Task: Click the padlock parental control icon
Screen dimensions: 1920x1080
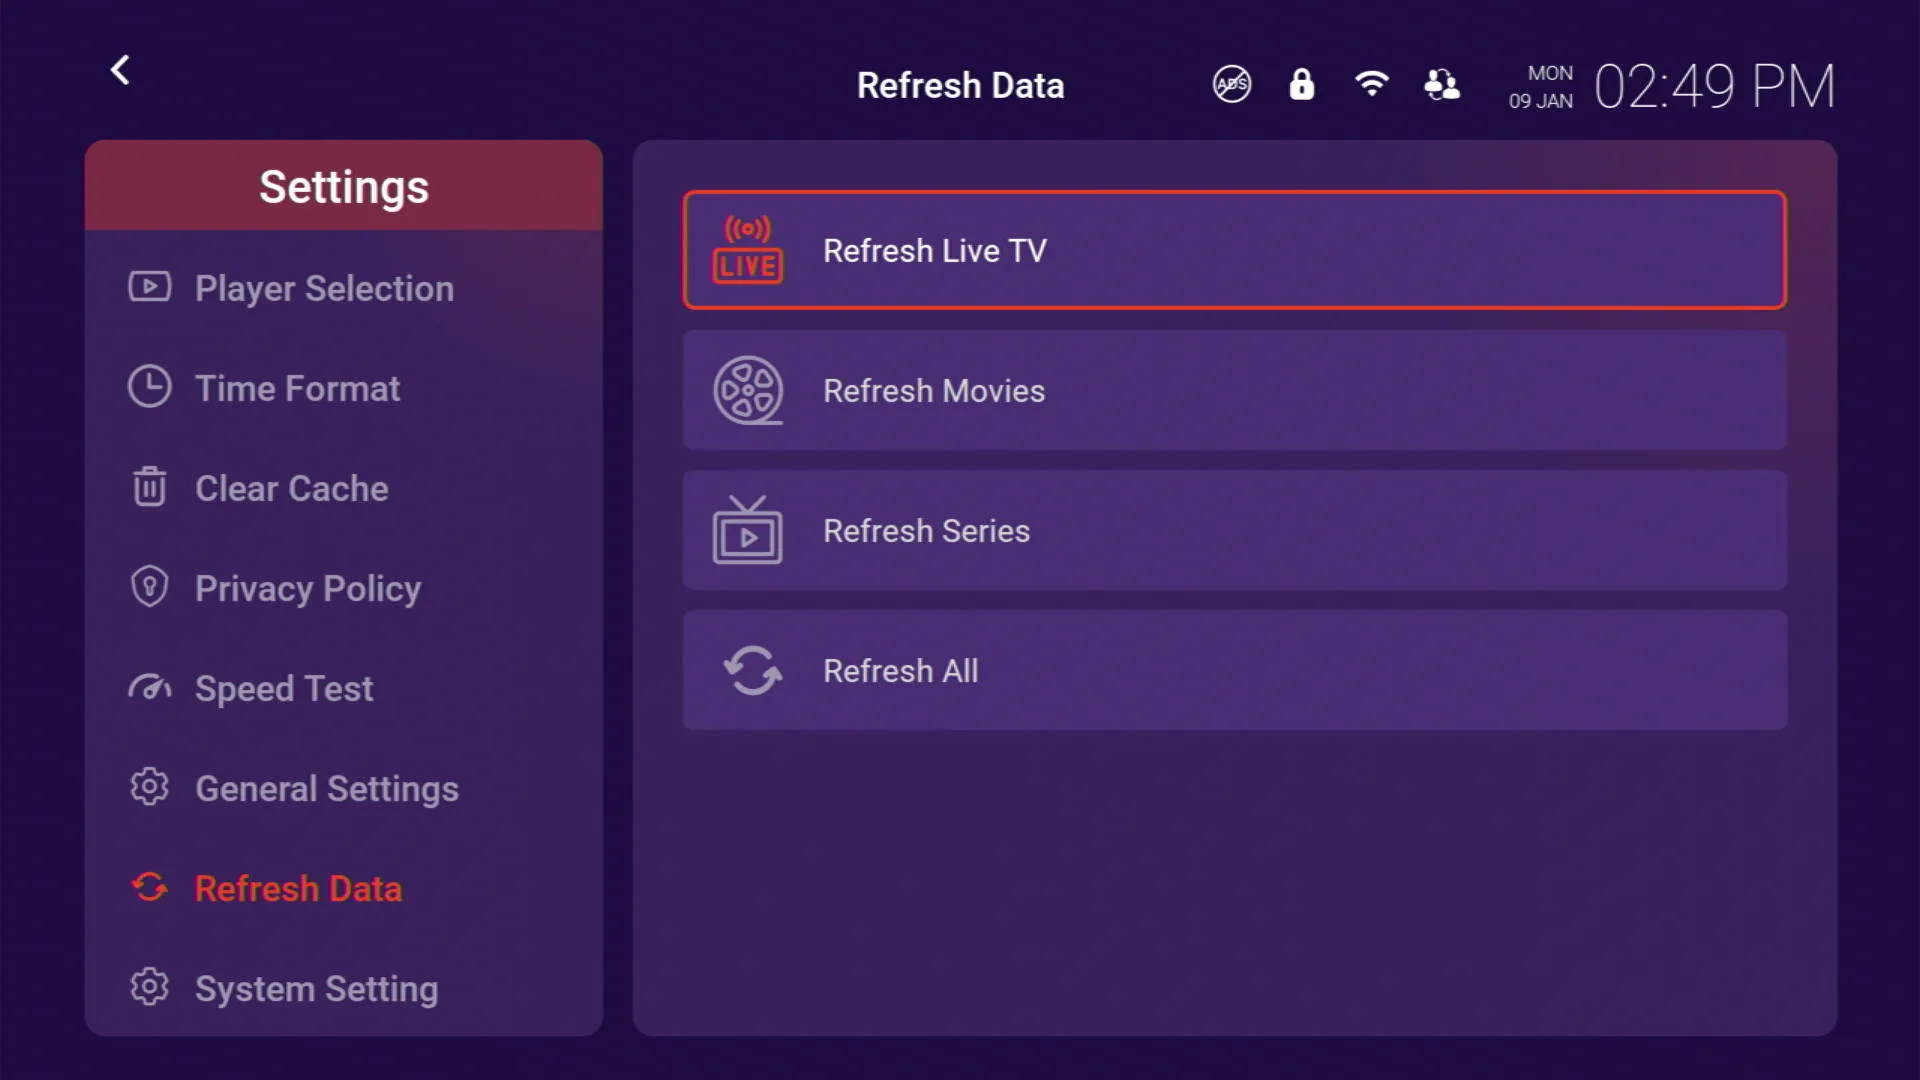Action: [1301, 84]
